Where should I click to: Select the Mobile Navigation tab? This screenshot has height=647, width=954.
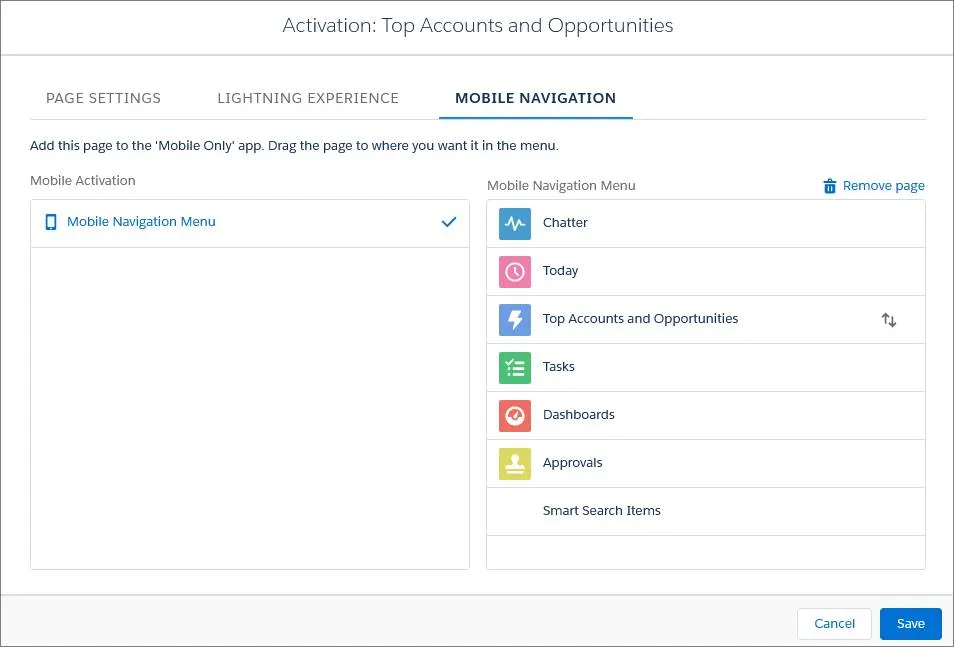(535, 98)
